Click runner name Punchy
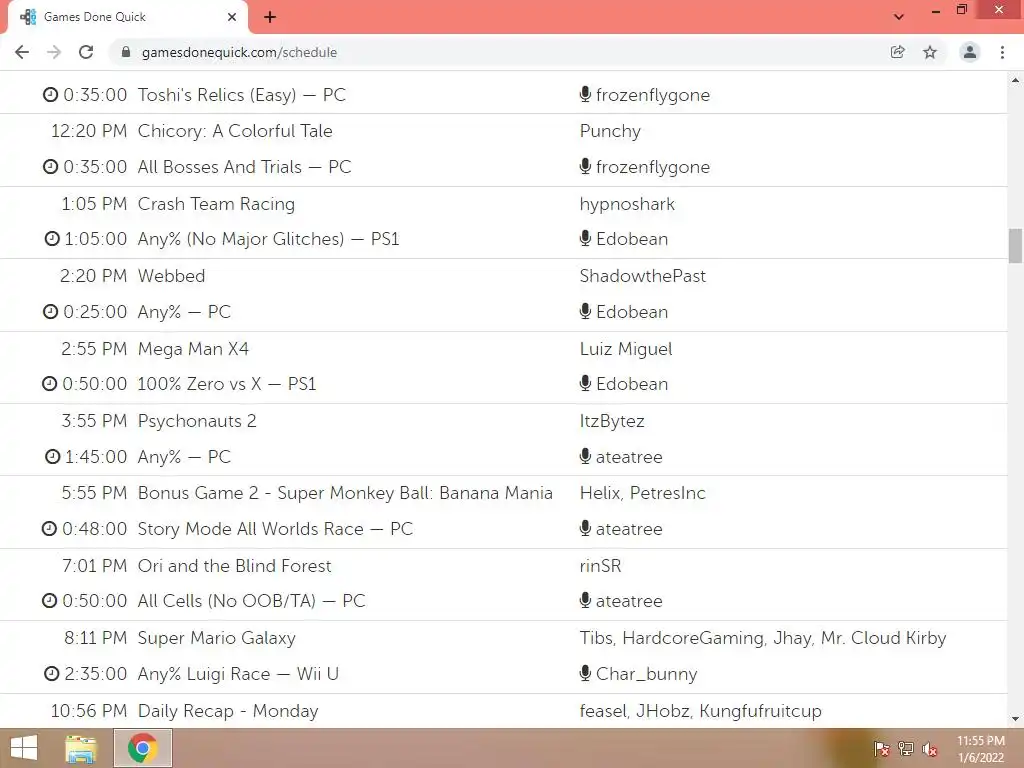The height and width of the screenshot is (768, 1024). point(610,131)
